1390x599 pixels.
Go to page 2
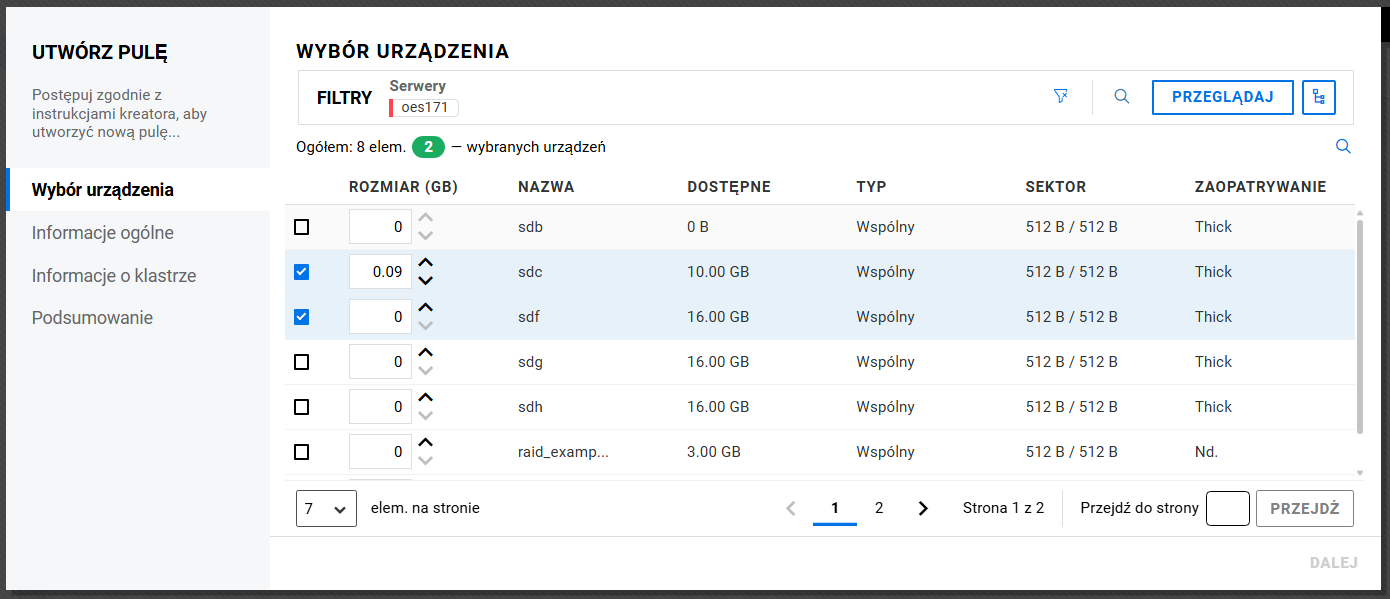pos(879,508)
